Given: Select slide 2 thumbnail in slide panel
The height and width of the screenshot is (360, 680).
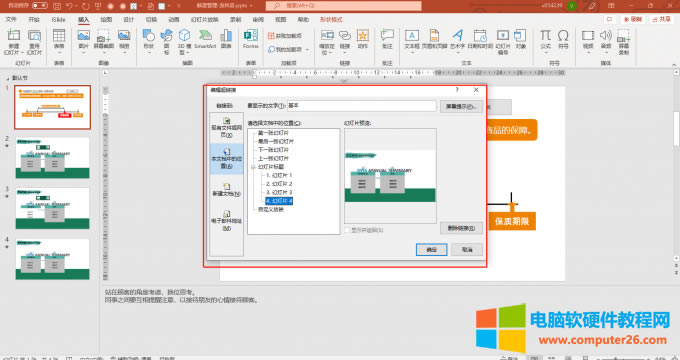Looking at the screenshot, I should [52, 158].
